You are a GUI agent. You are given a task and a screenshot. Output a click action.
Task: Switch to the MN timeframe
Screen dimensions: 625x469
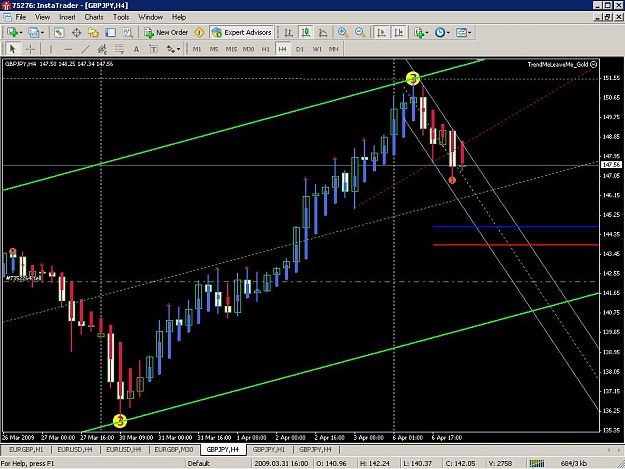pyautogui.click(x=334, y=49)
